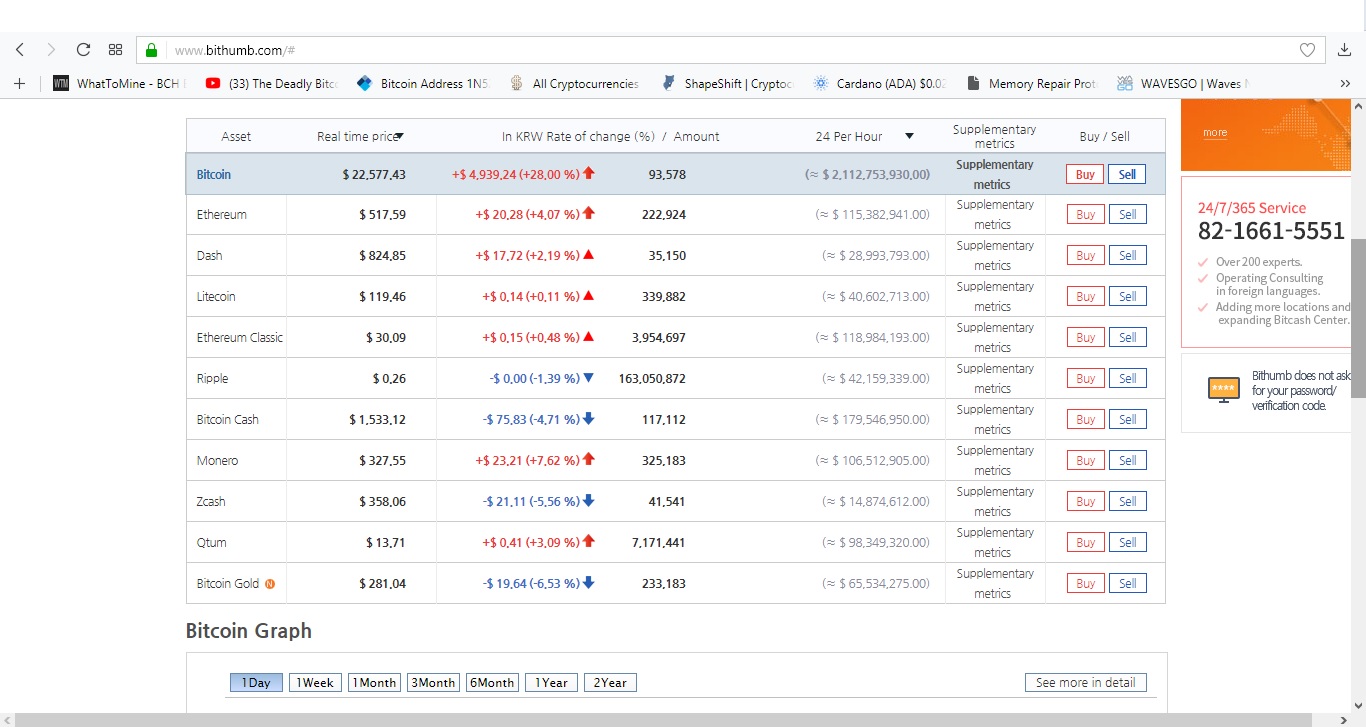
Task: Open Supplementary metrics for Ethereum
Action: 994,214
